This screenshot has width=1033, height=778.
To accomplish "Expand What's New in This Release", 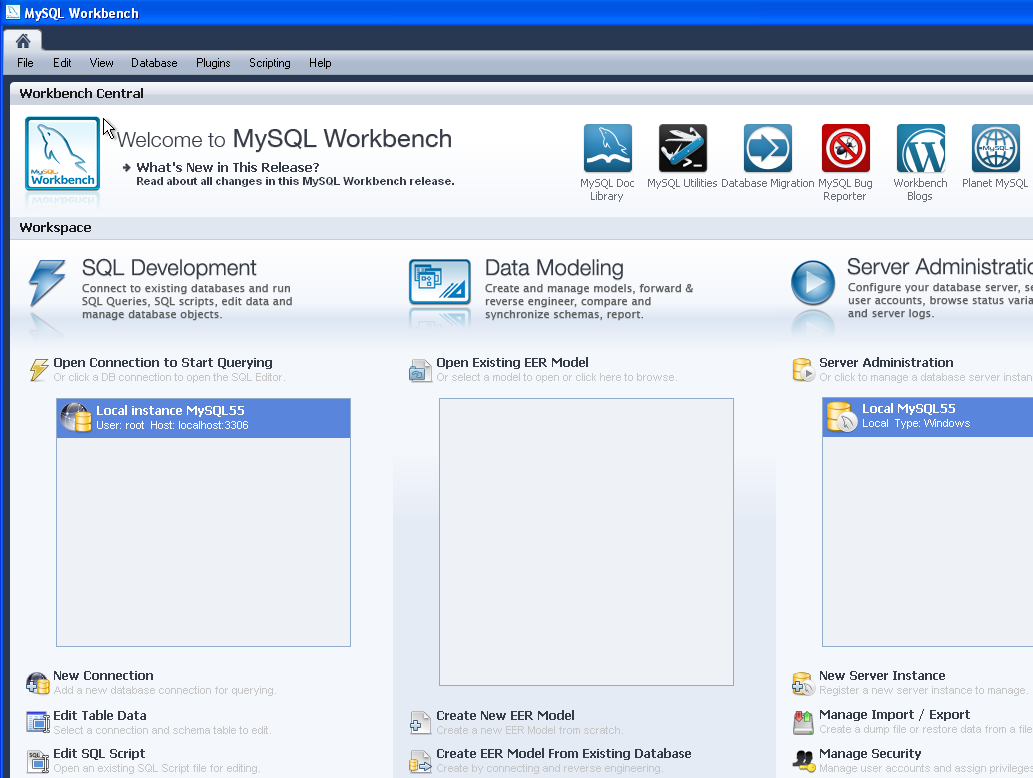I will [227, 168].
